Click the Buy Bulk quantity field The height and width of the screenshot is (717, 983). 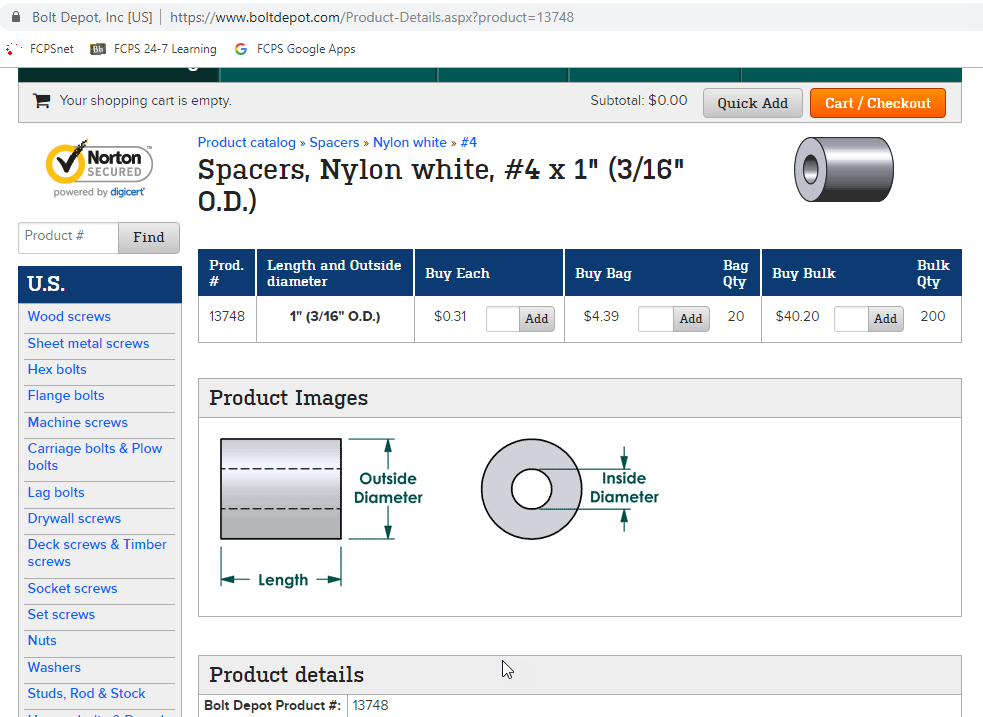point(851,318)
